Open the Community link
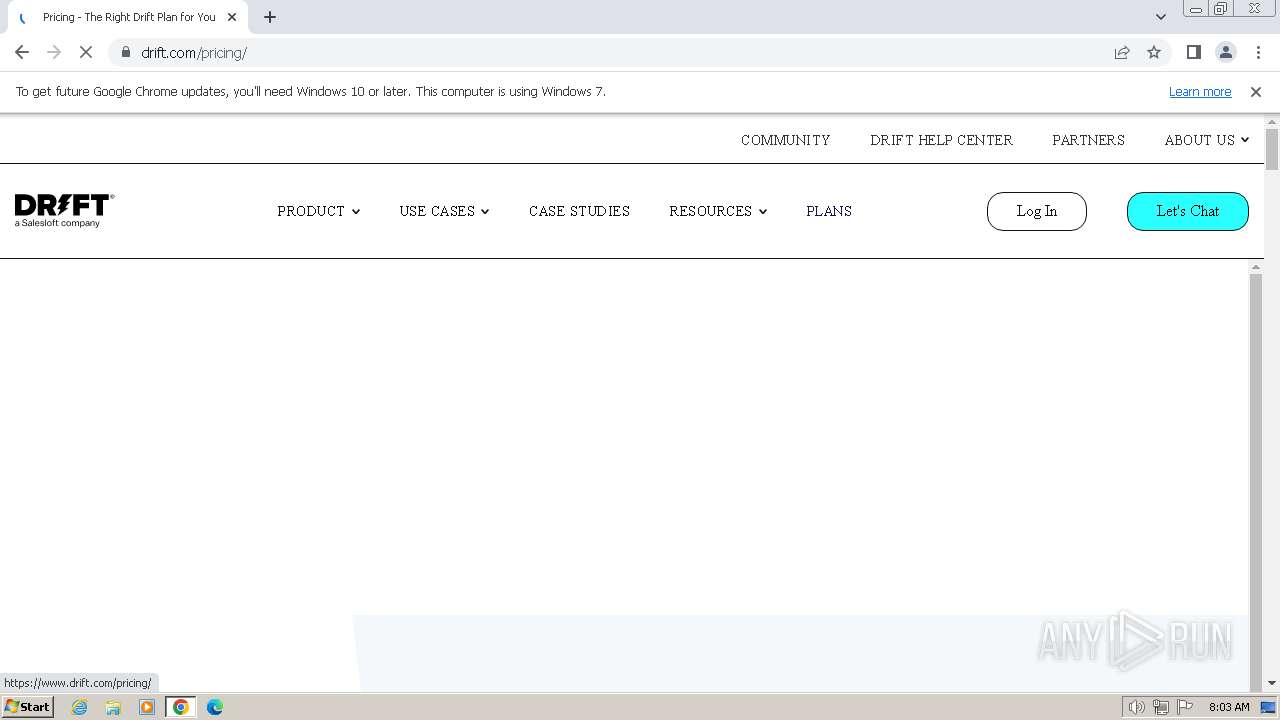 coord(785,140)
